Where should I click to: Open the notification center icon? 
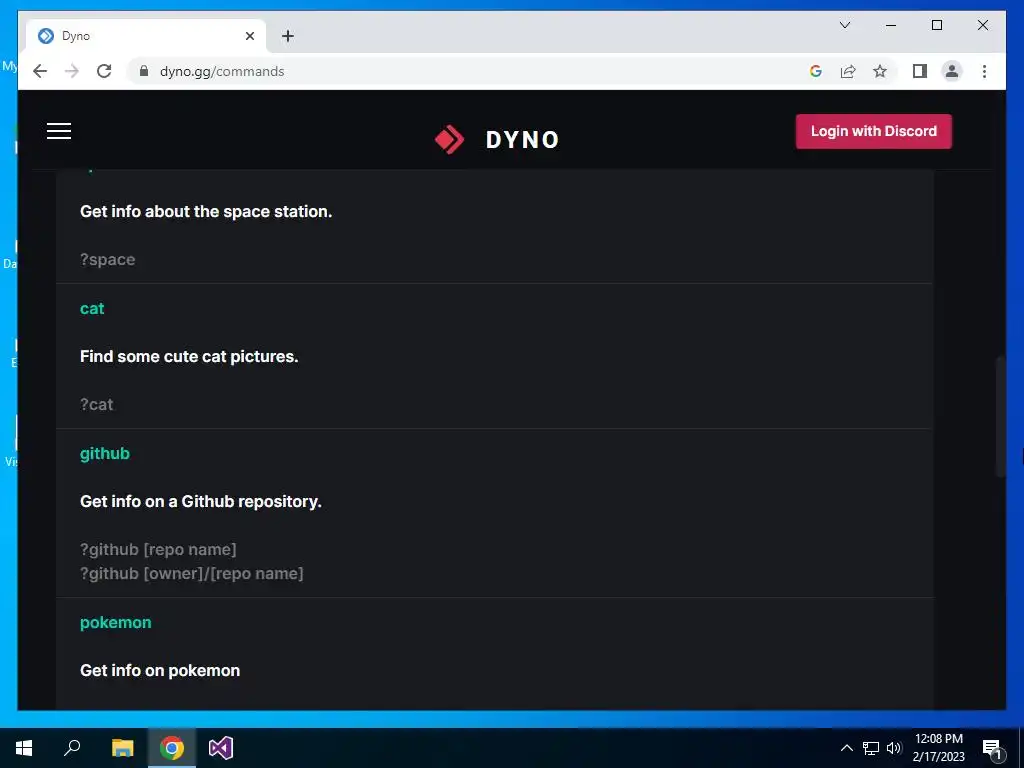992,748
